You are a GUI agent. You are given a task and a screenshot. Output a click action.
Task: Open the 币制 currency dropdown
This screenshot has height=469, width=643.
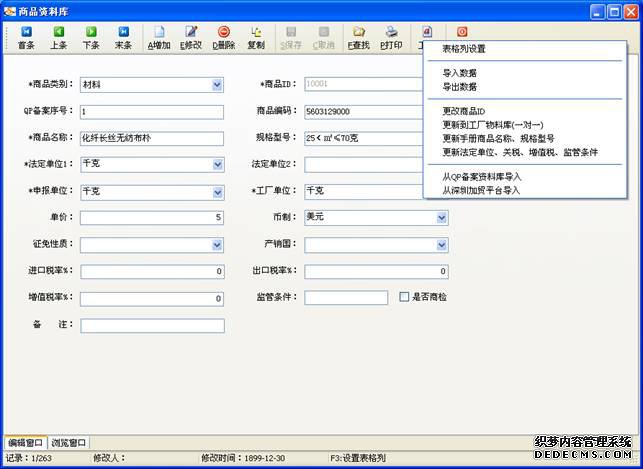[x=441, y=217]
